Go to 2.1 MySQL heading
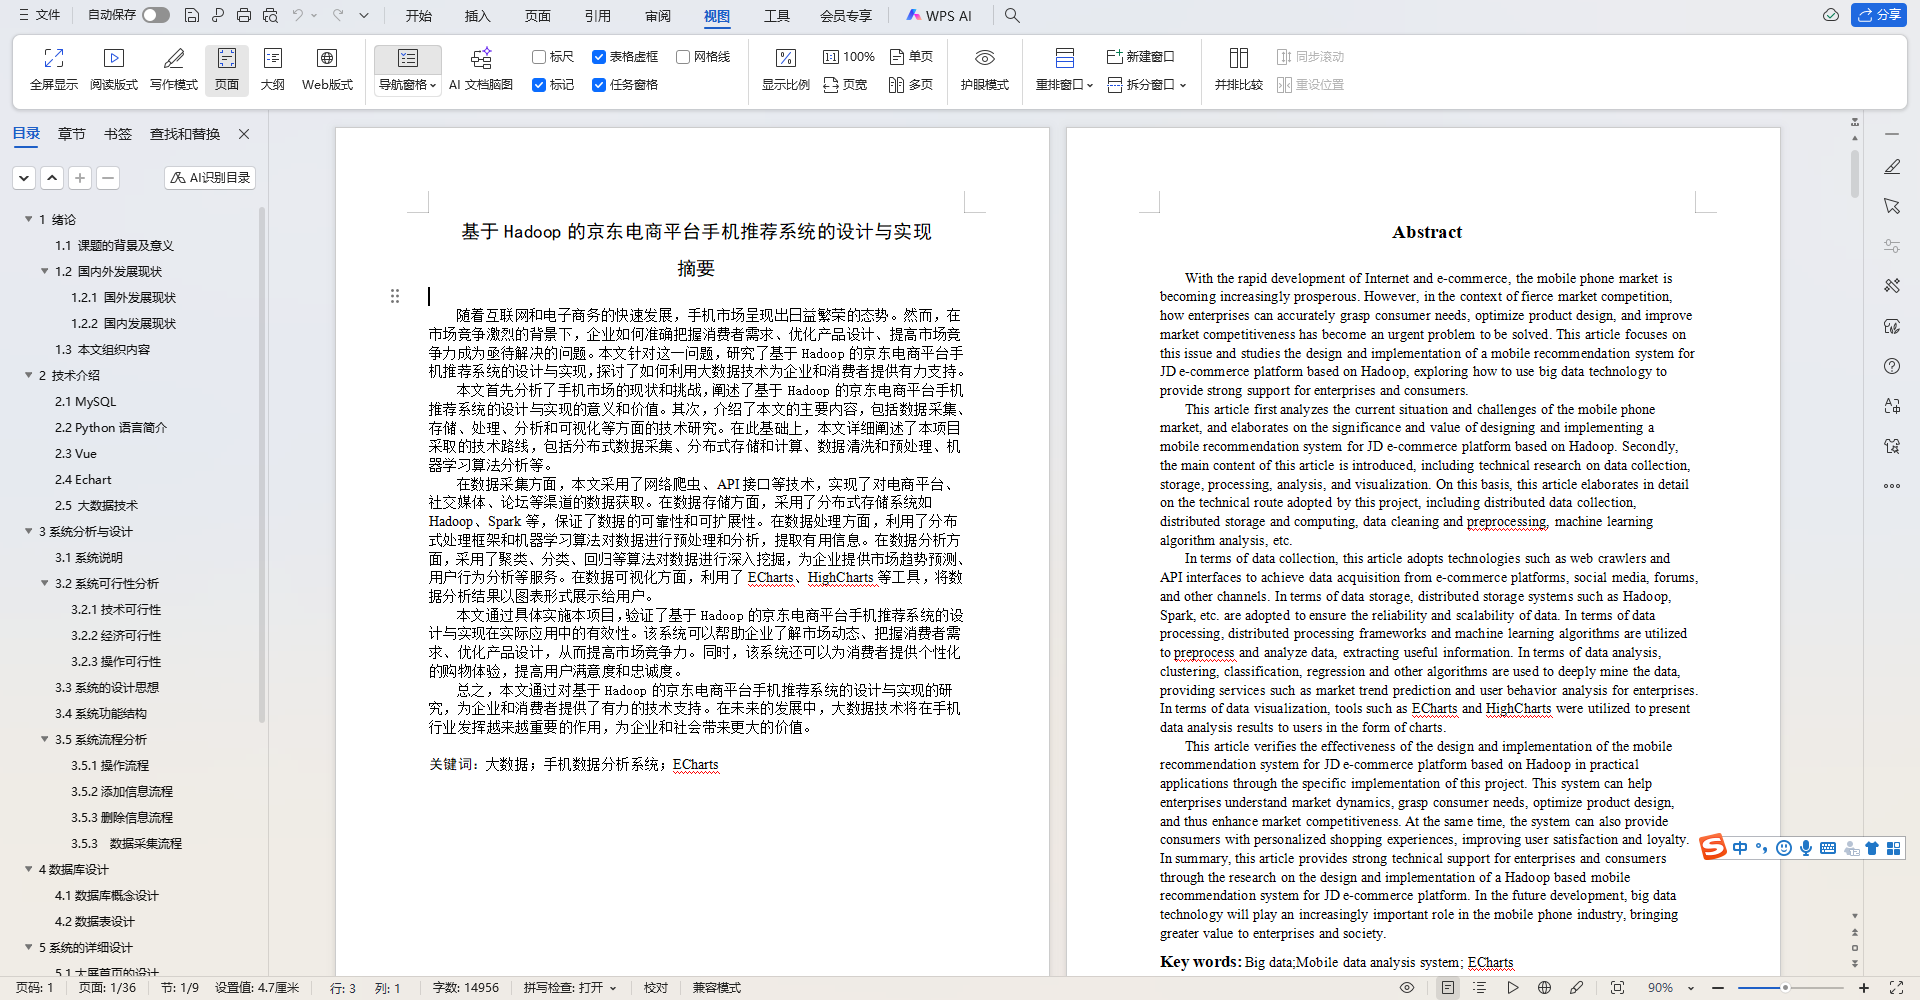 click(86, 401)
